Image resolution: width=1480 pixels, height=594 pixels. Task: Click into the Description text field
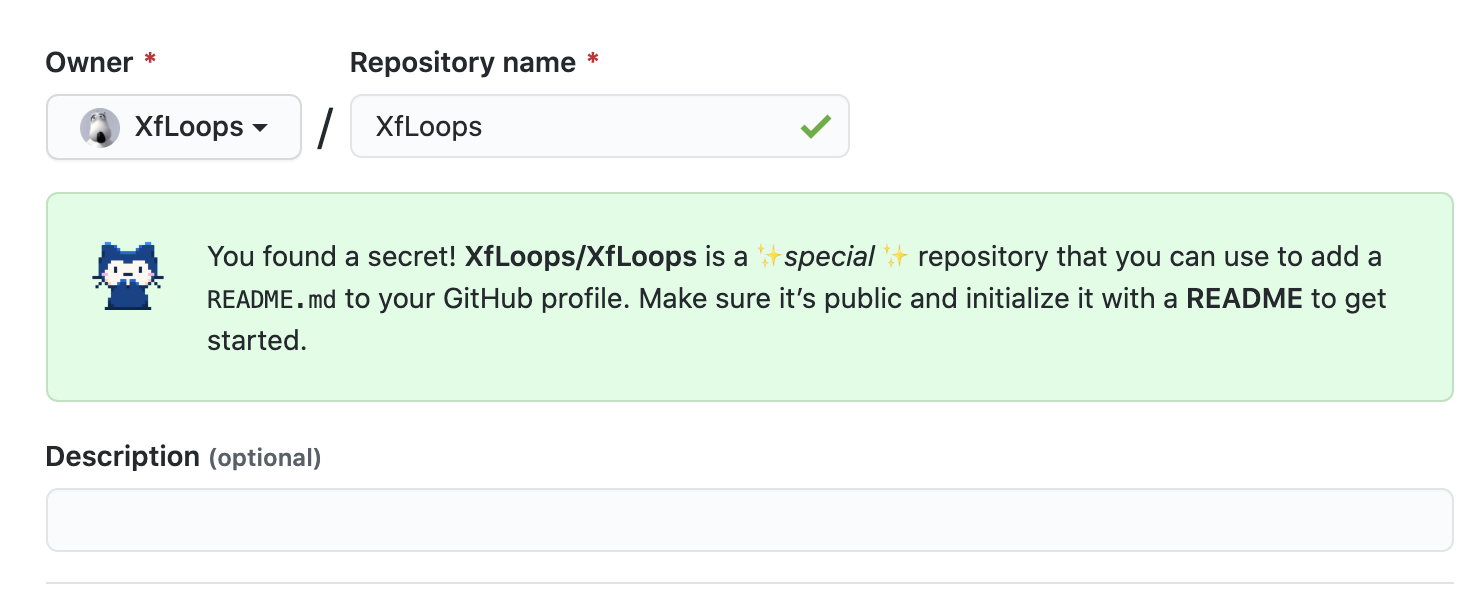coord(749,520)
